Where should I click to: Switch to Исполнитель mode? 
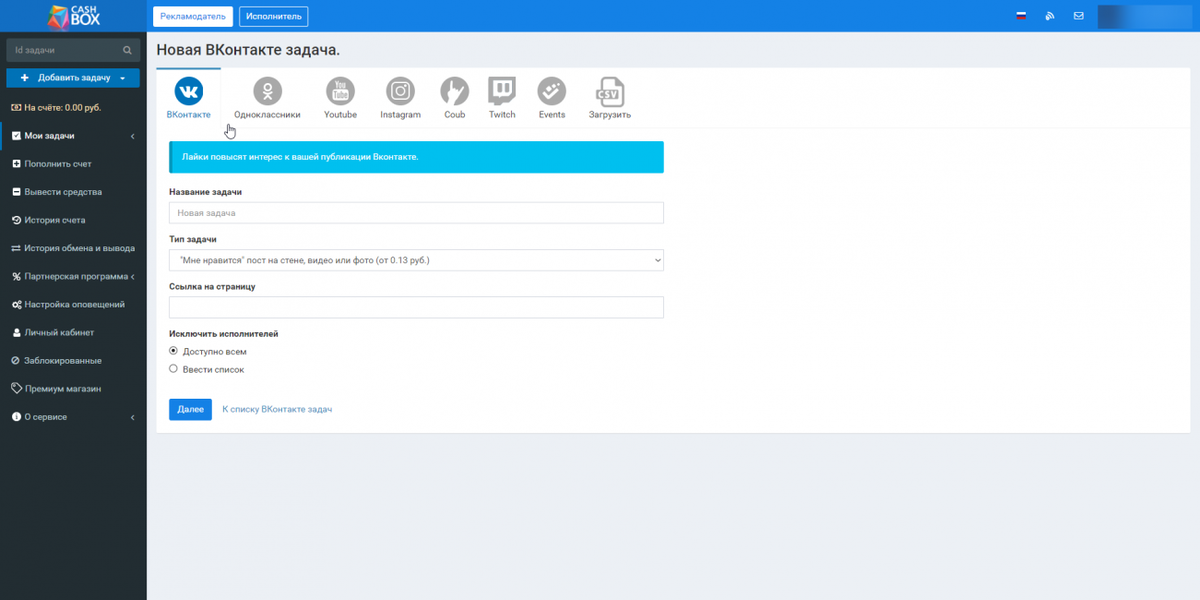273,16
